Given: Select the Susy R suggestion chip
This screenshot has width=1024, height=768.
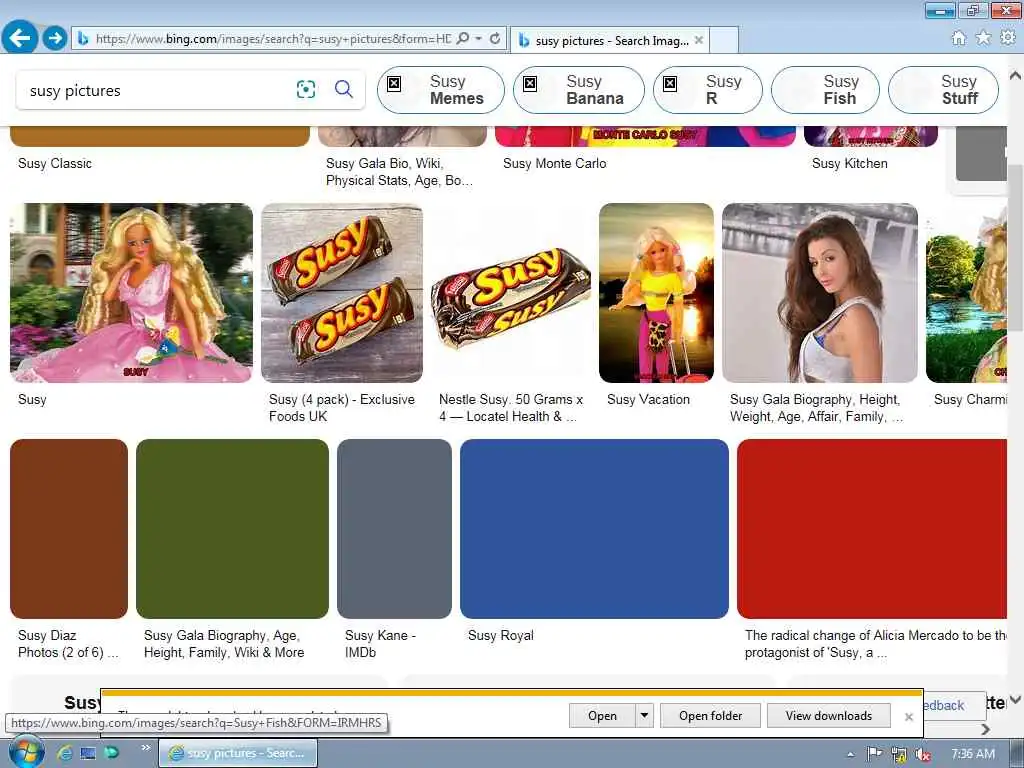Looking at the screenshot, I should [x=707, y=90].
